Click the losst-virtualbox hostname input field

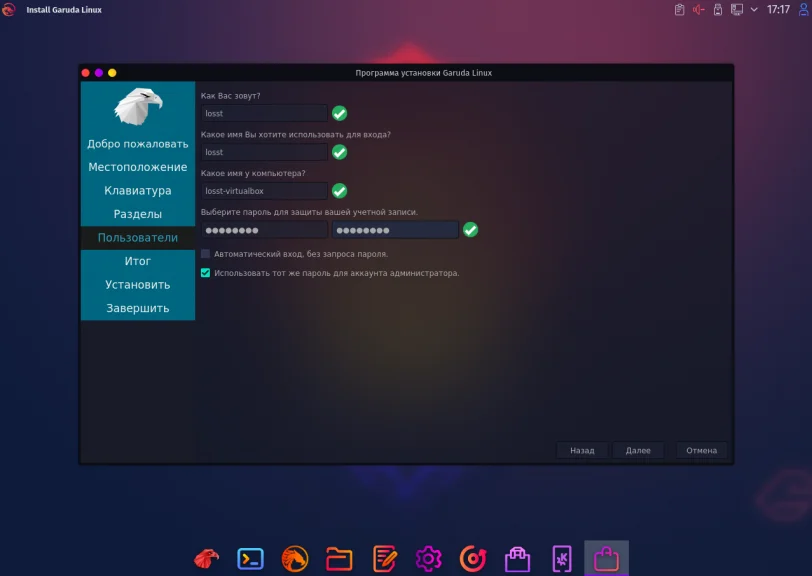click(x=262, y=190)
